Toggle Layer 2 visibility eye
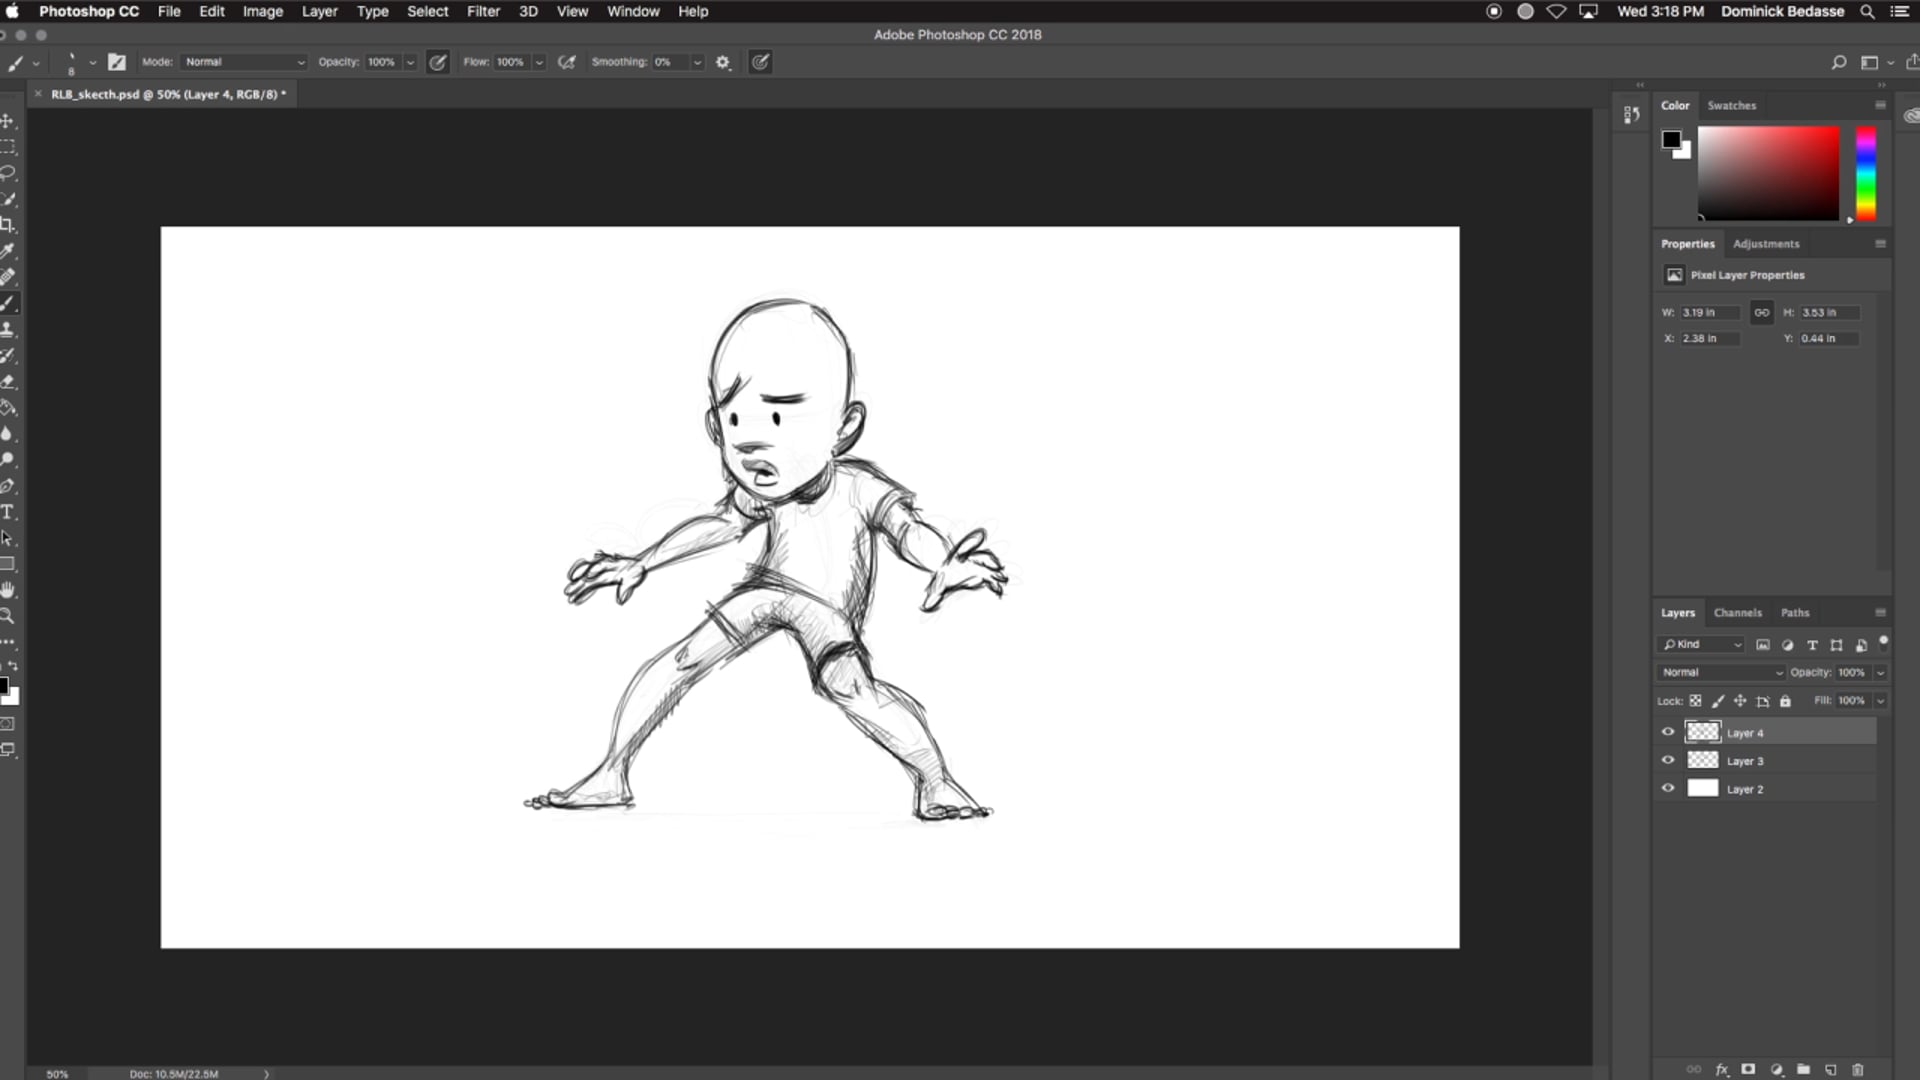Viewport: 1920px width, 1080px height. (1668, 788)
